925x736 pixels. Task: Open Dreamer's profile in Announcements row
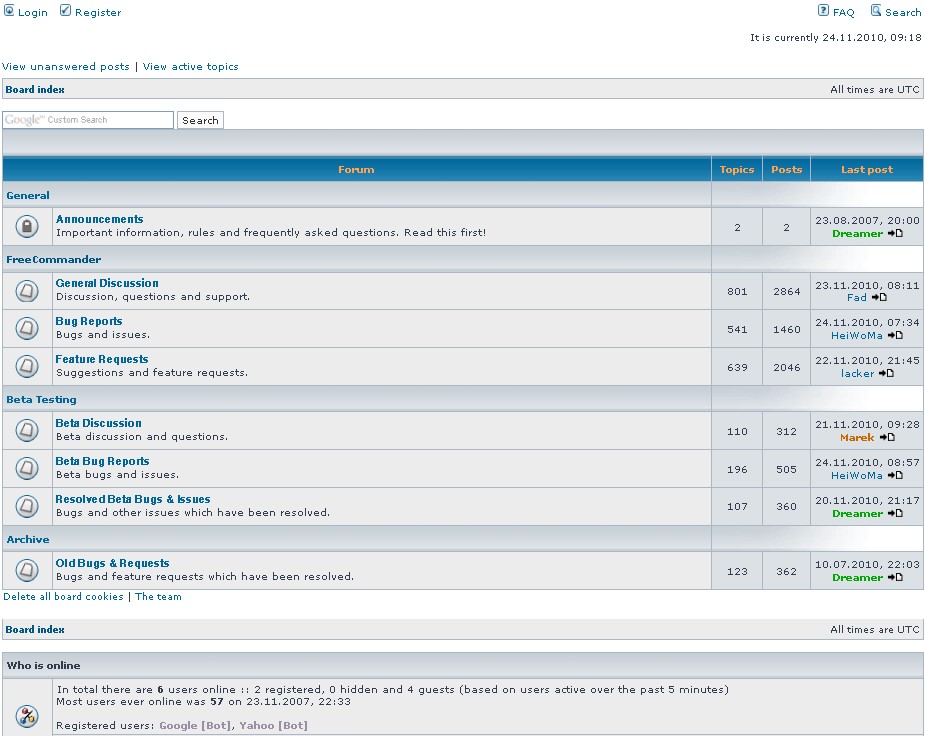click(x=858, y=234)
